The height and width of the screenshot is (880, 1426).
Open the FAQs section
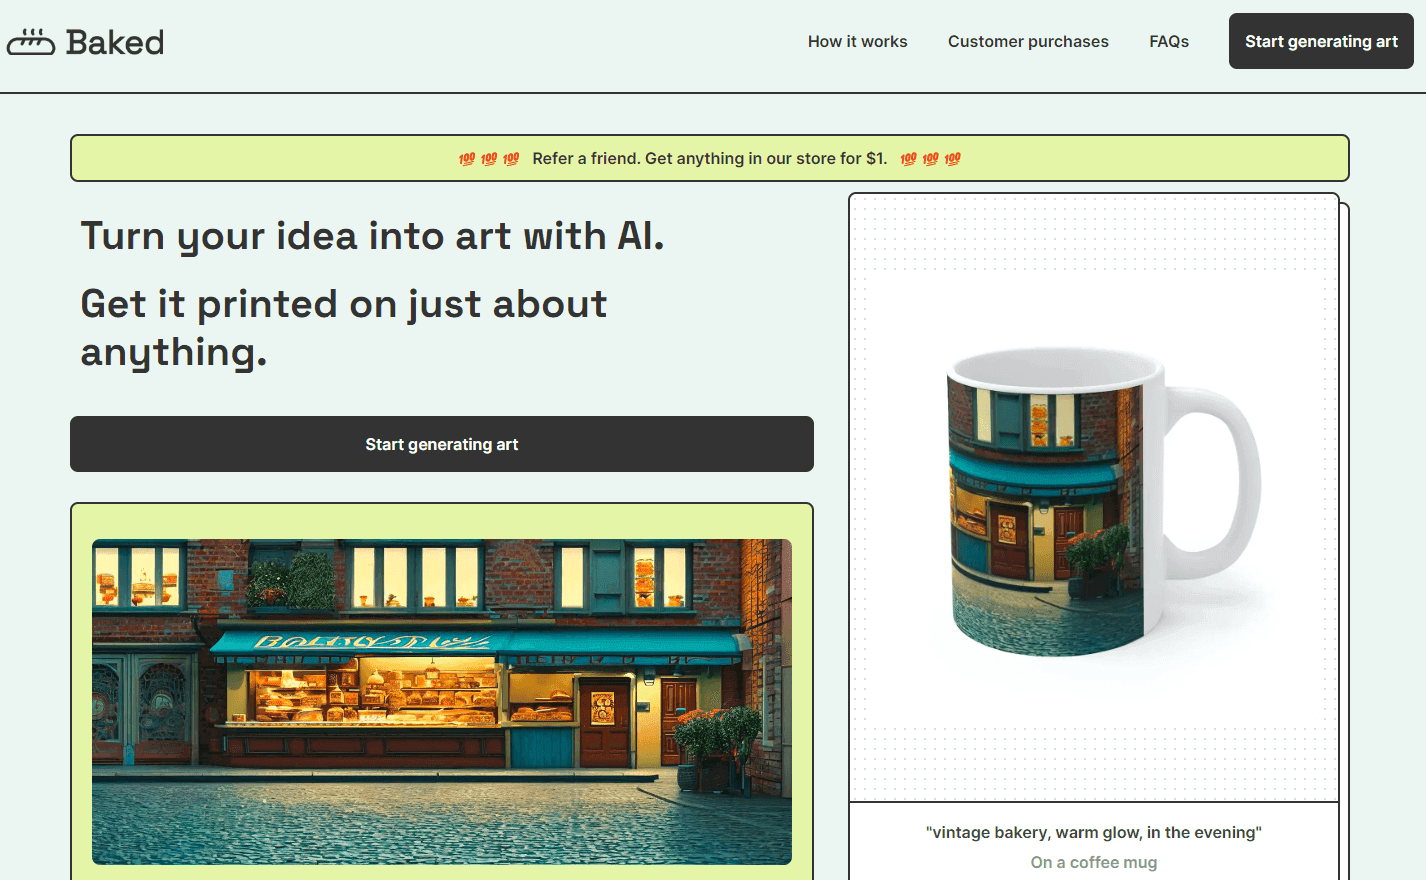(1168, 41)
